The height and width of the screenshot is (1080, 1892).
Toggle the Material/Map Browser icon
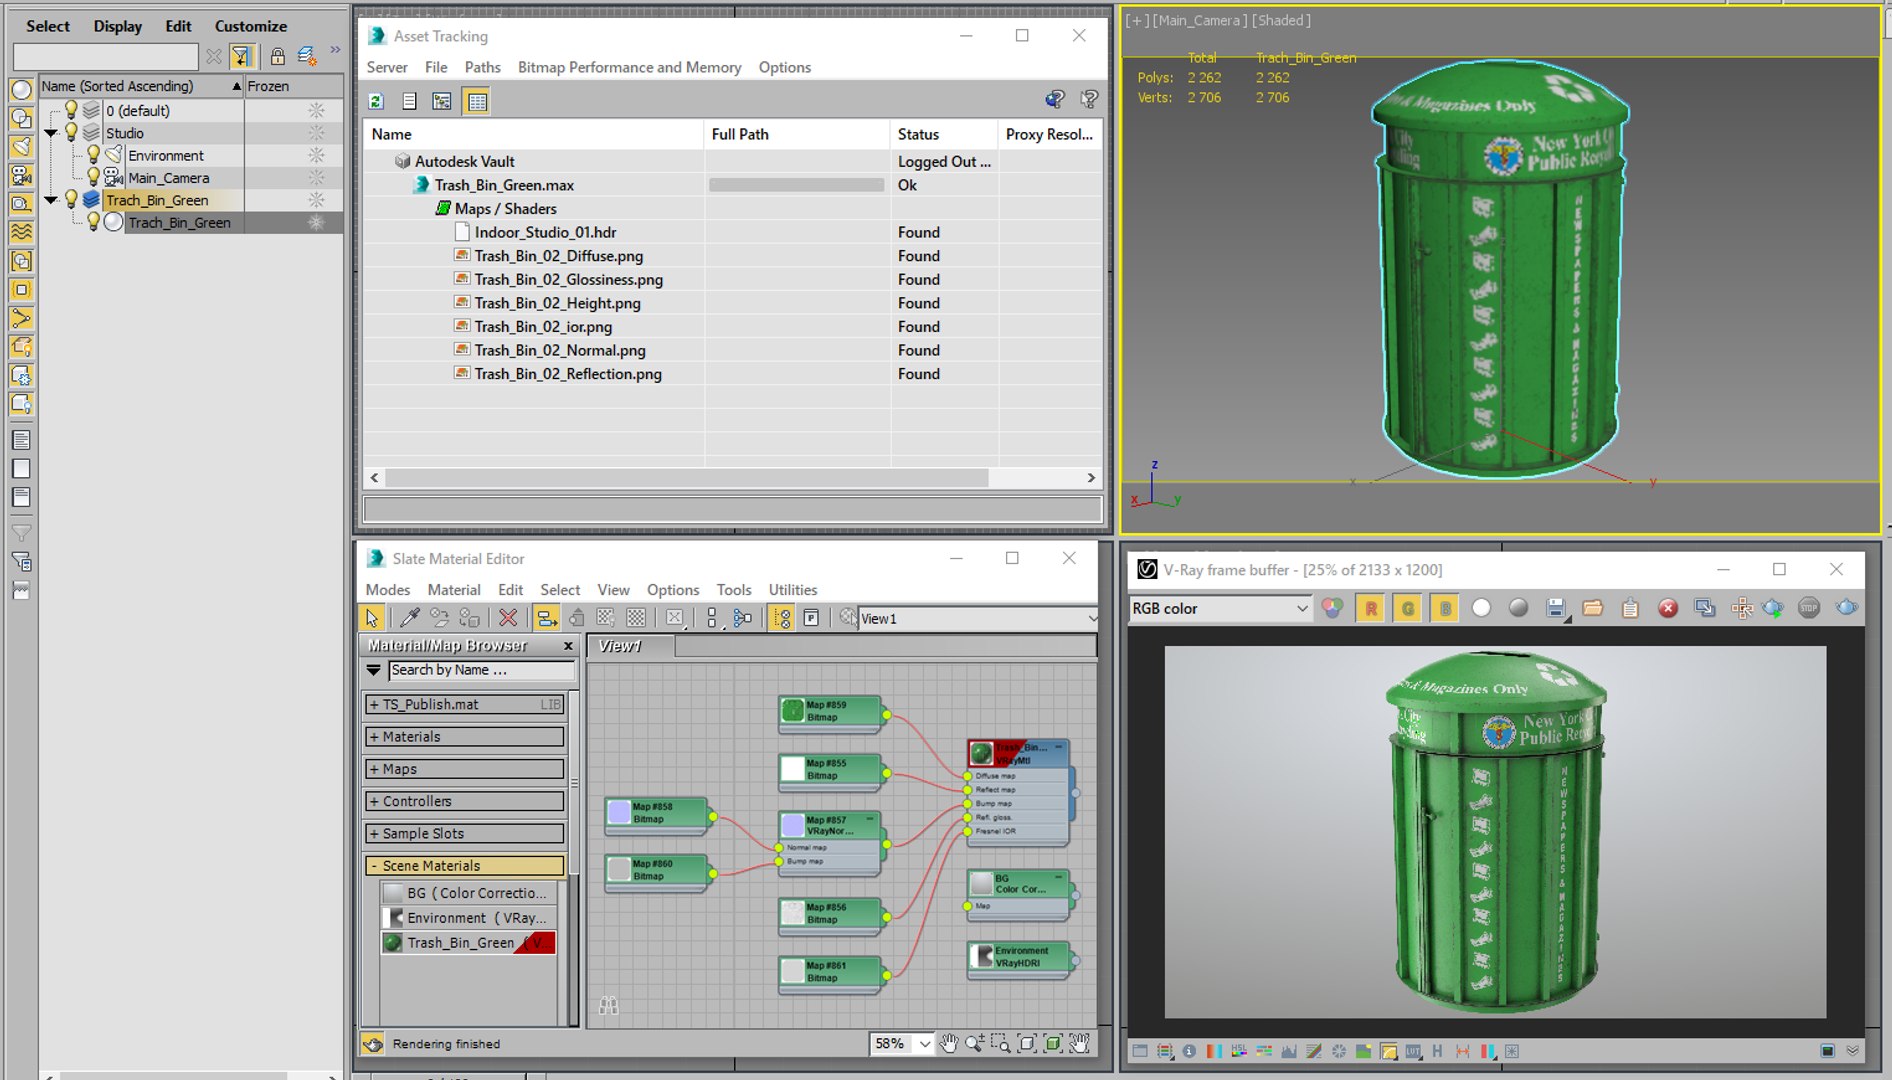tap(782, 618)
